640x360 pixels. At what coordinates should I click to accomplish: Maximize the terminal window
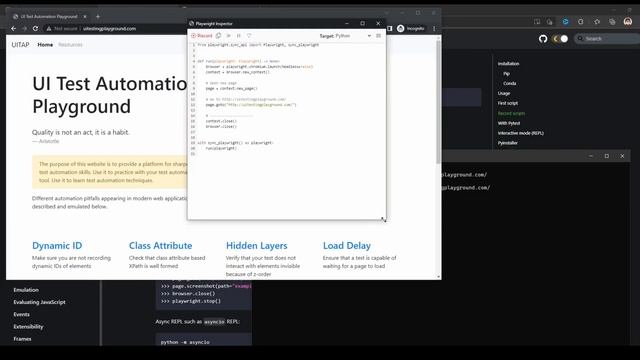coord(607,156)
